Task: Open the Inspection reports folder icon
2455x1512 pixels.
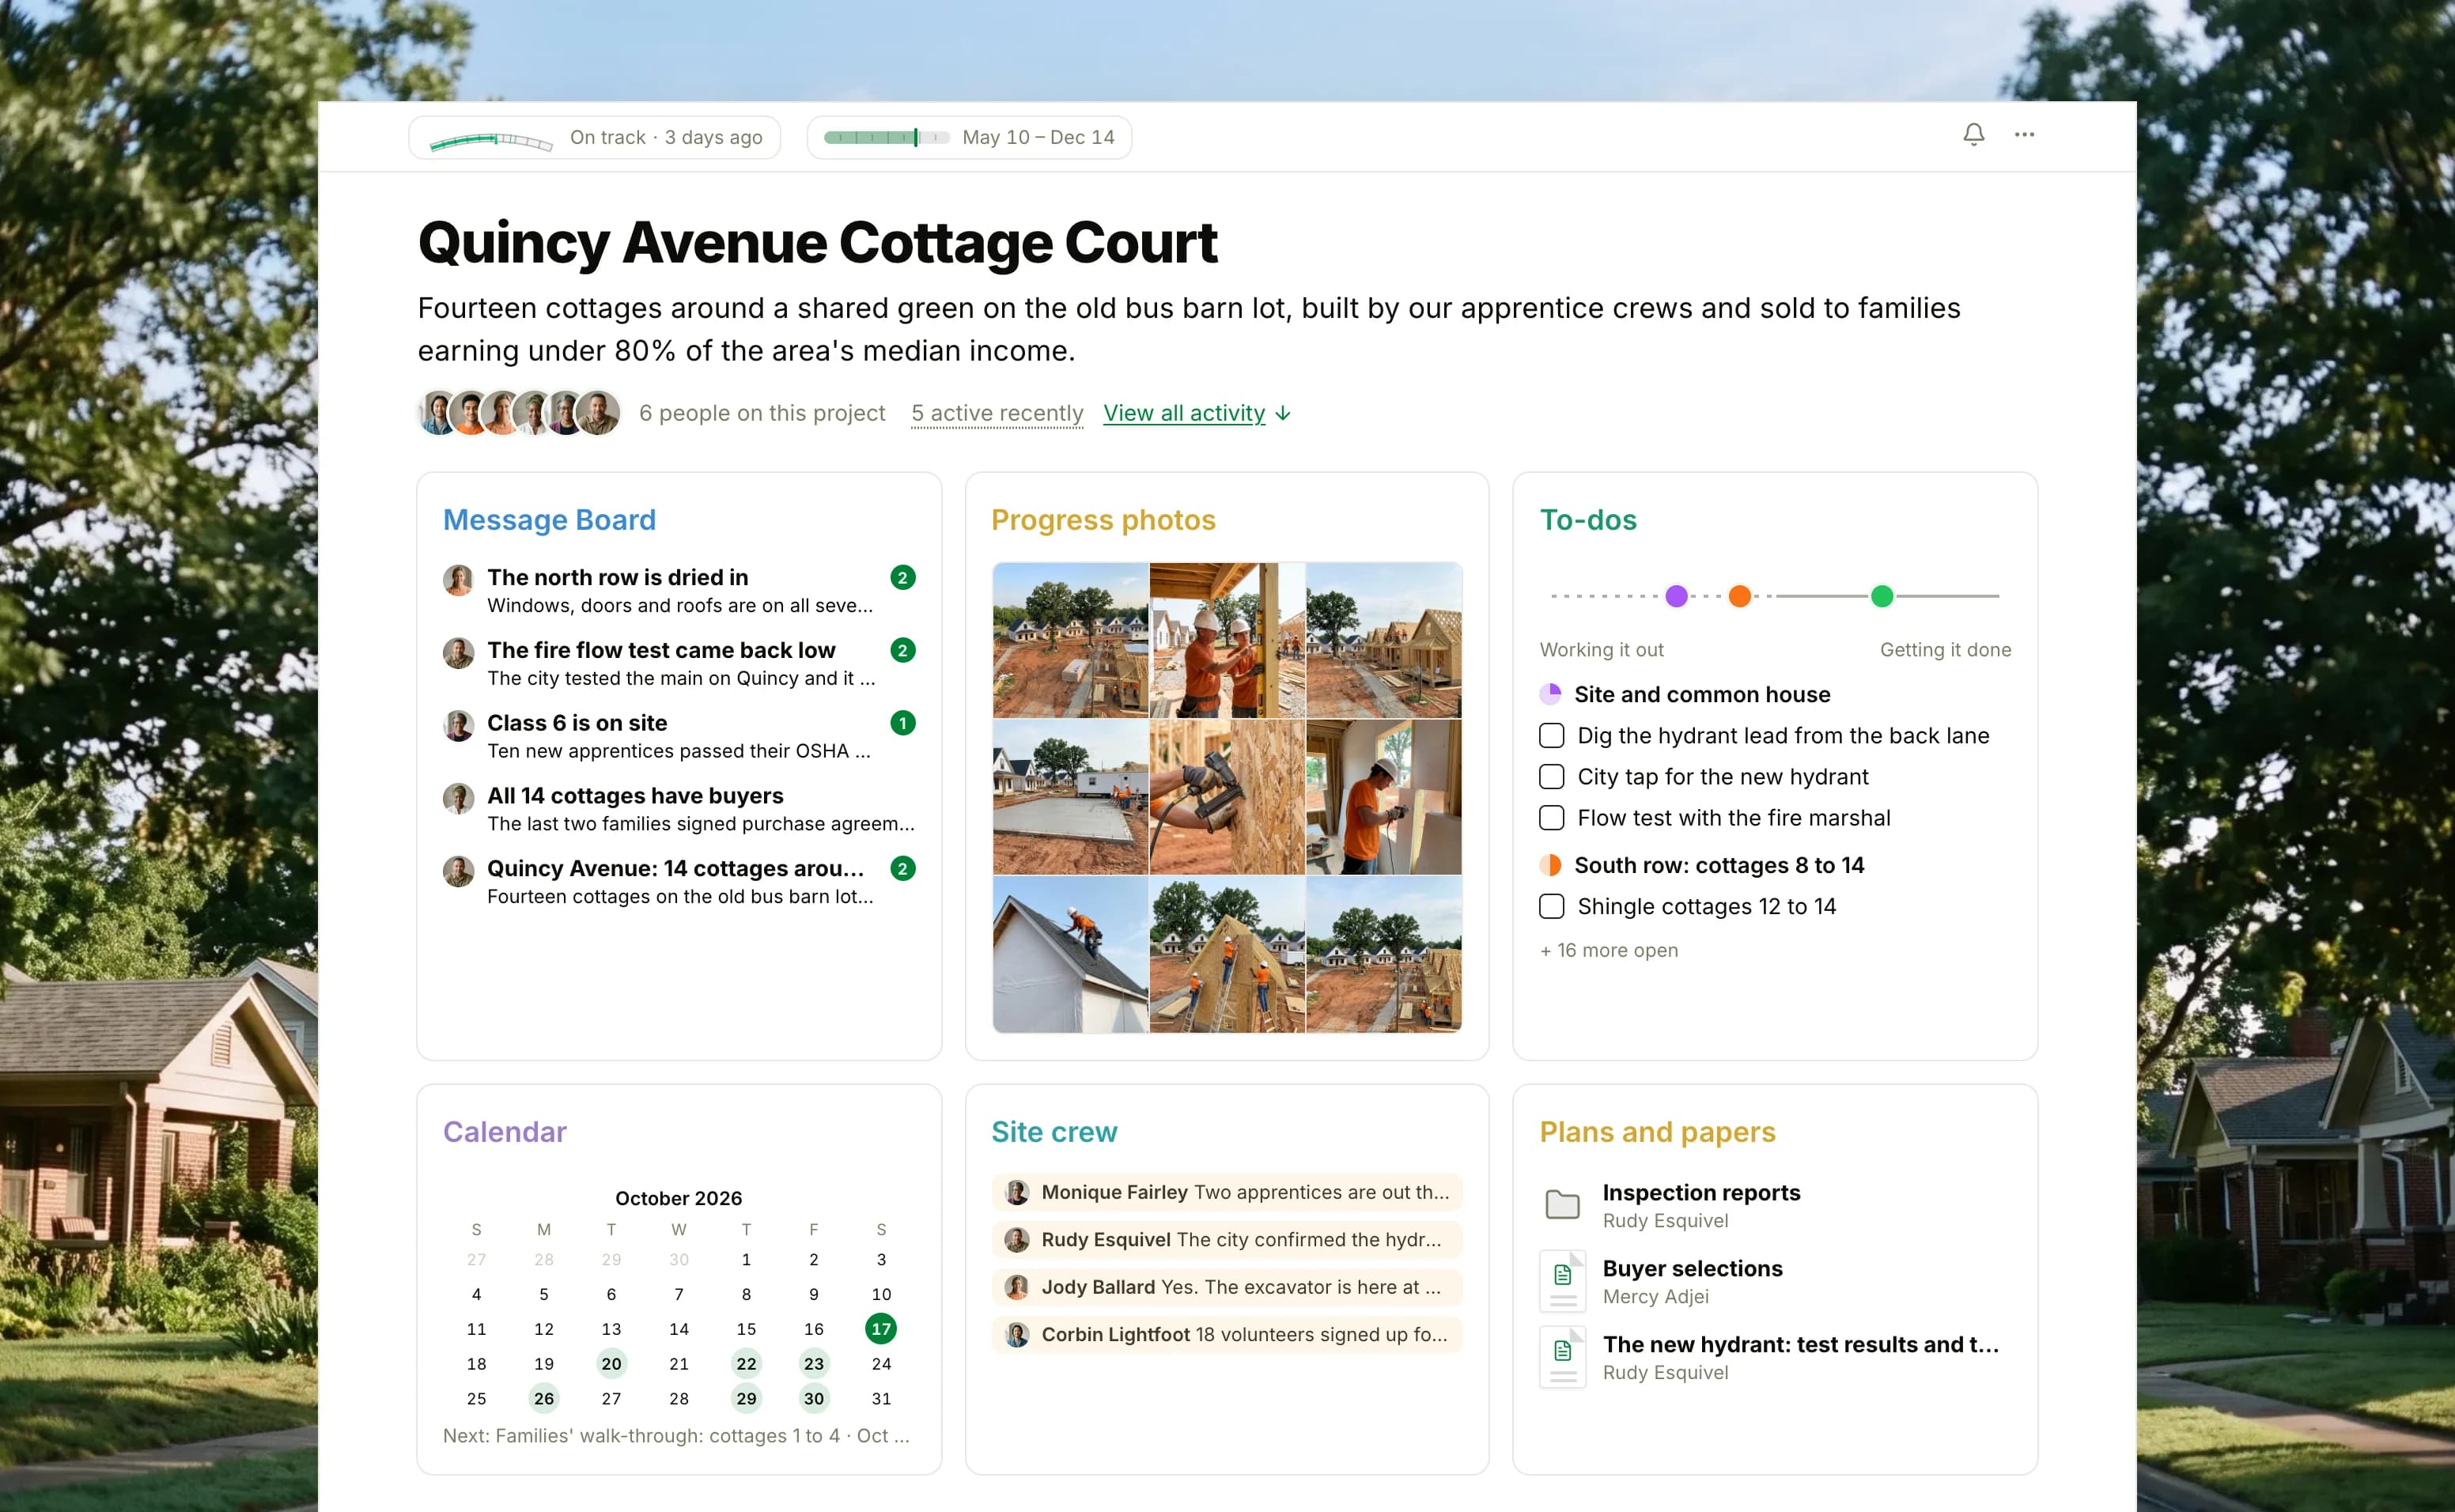Action: click(x=1562, y=1205)
